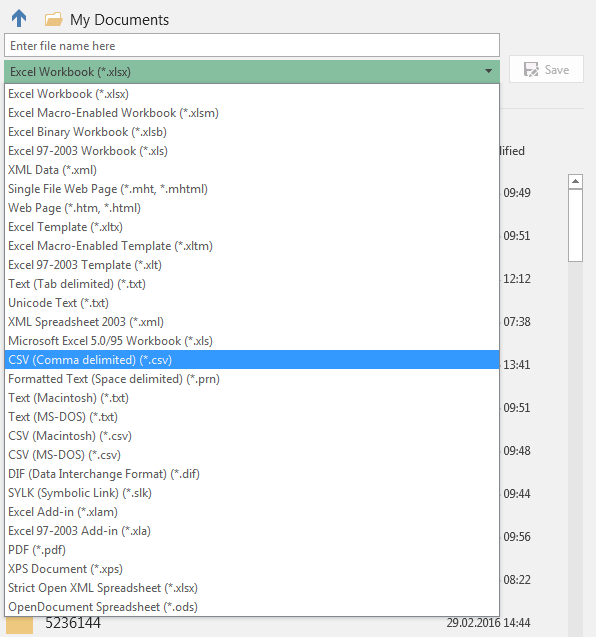Choose Excel Binary Workbook (*.xlsb)
The image size is (596, 637).
(252, 132)
